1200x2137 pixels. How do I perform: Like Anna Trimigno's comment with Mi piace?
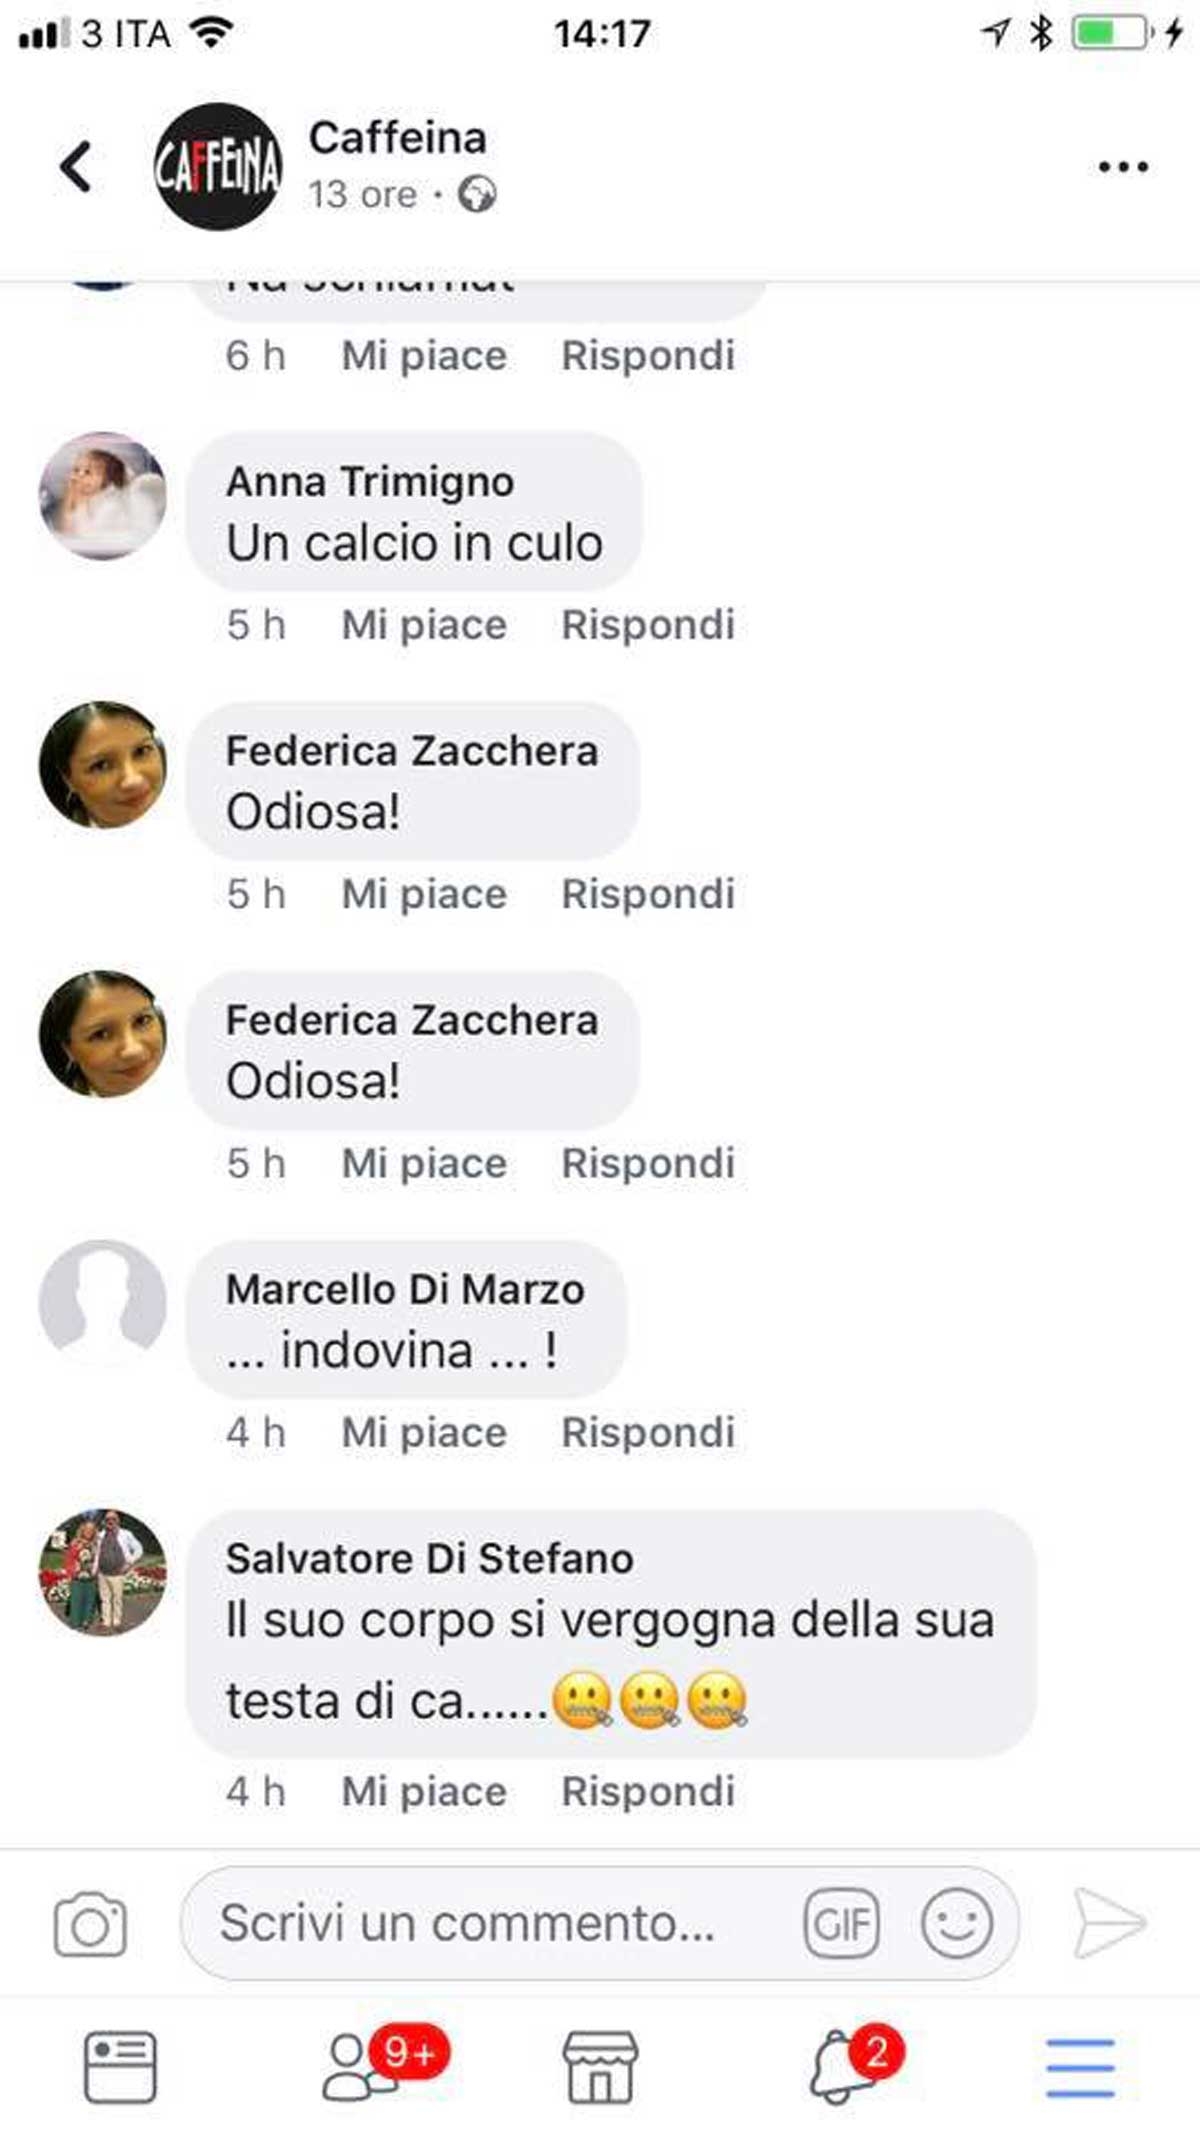(424, 625)
